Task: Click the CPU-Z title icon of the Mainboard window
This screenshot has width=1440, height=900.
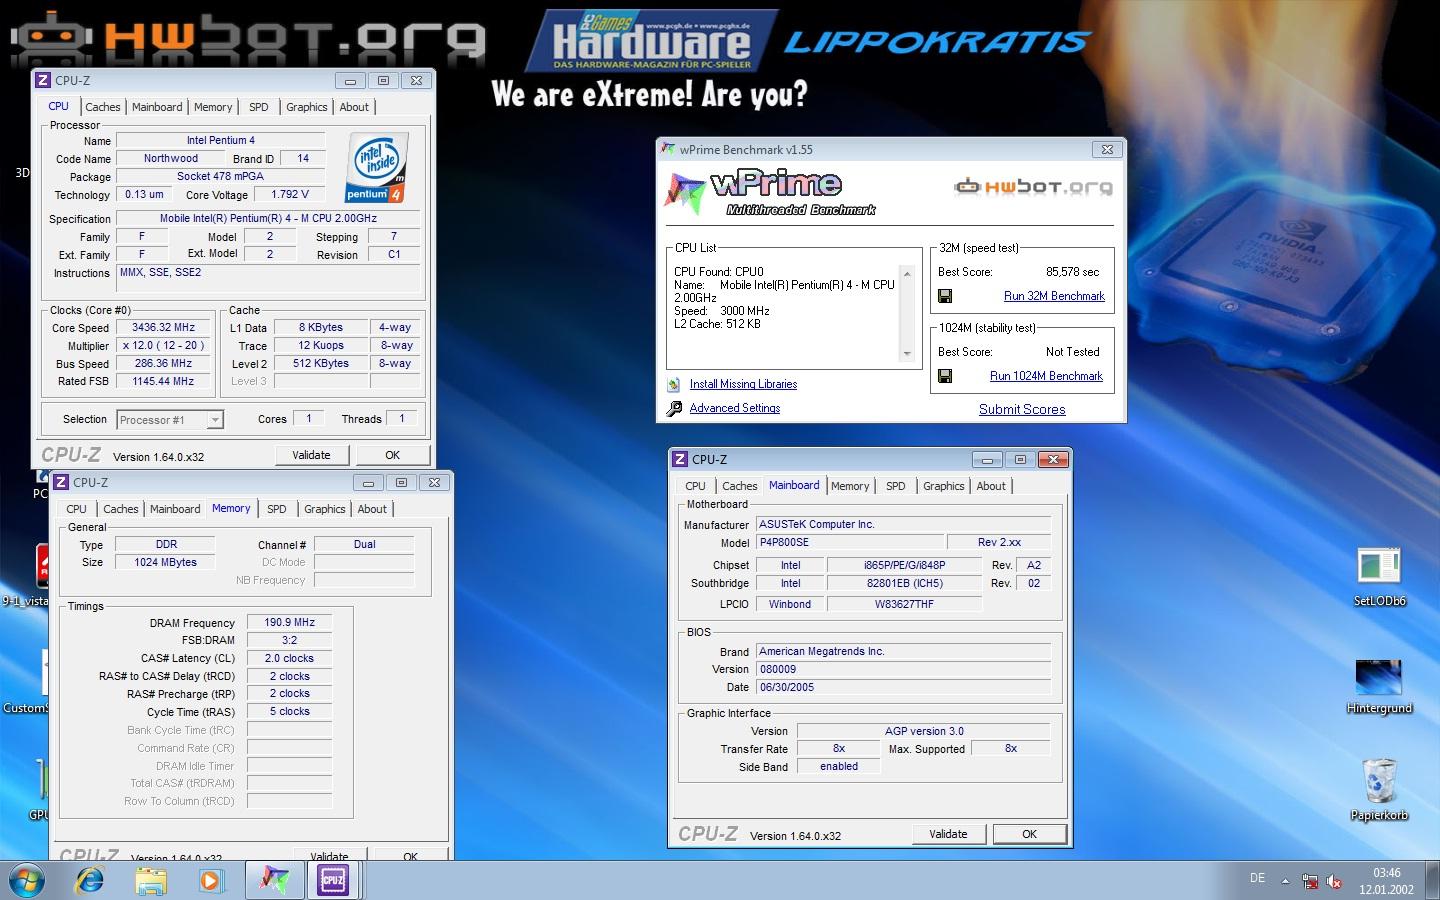Action: pyautogui.click(x=680, y=459)
